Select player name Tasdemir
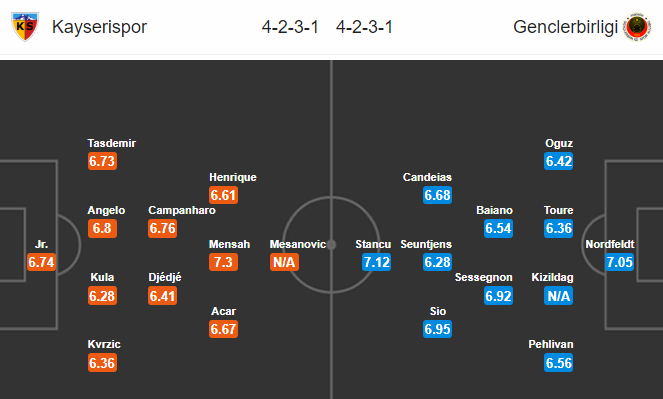The height and width of the screenshot is (399, 663). pyautogui.click(x=112, y=143)
